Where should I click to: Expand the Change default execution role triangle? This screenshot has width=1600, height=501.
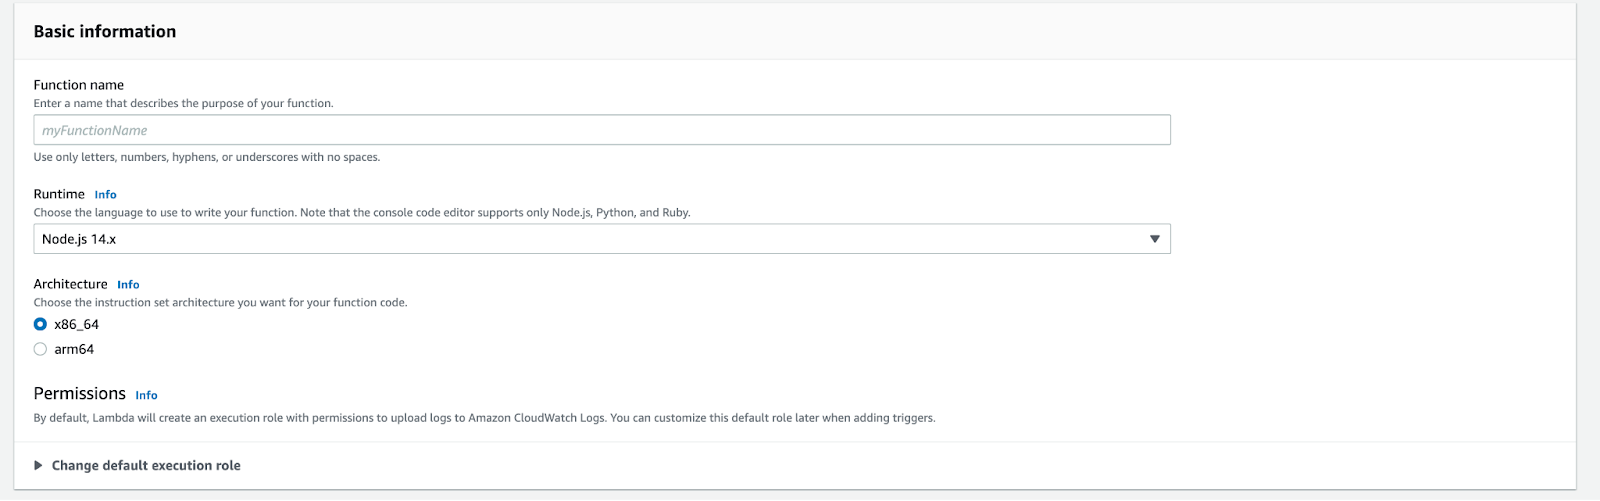(x=39, y=465)
